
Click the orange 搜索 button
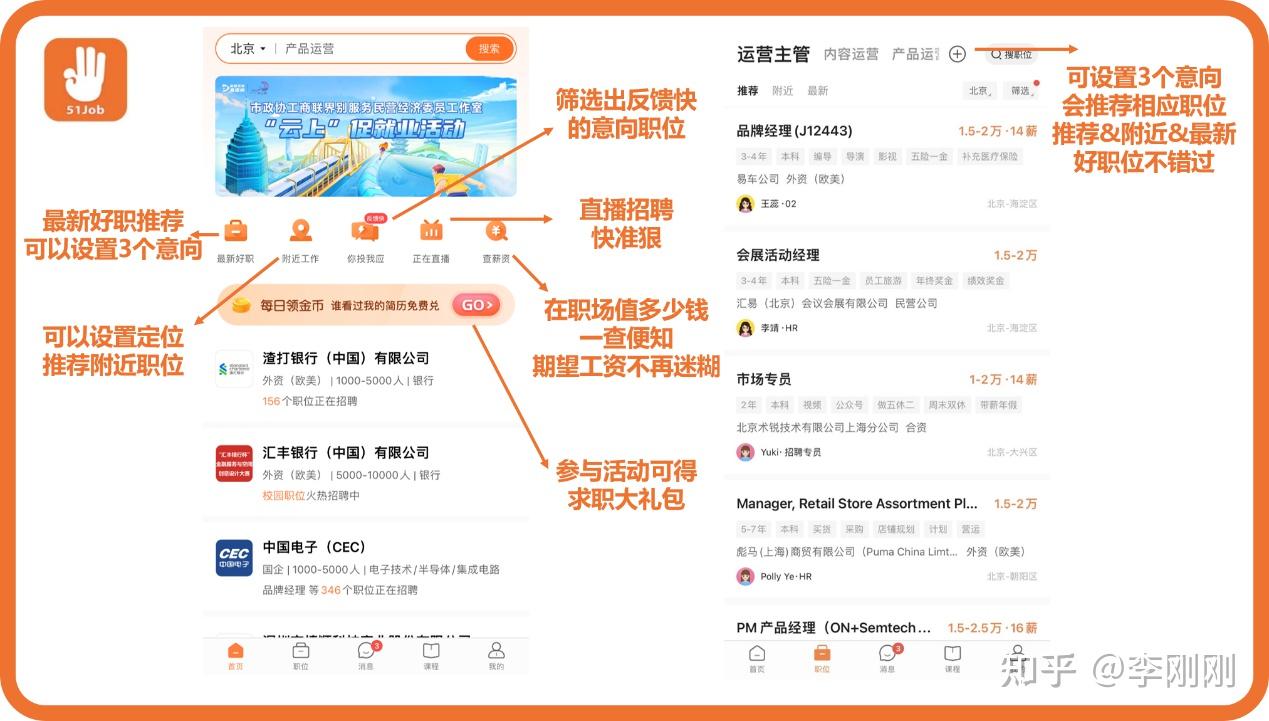[489, 48]
